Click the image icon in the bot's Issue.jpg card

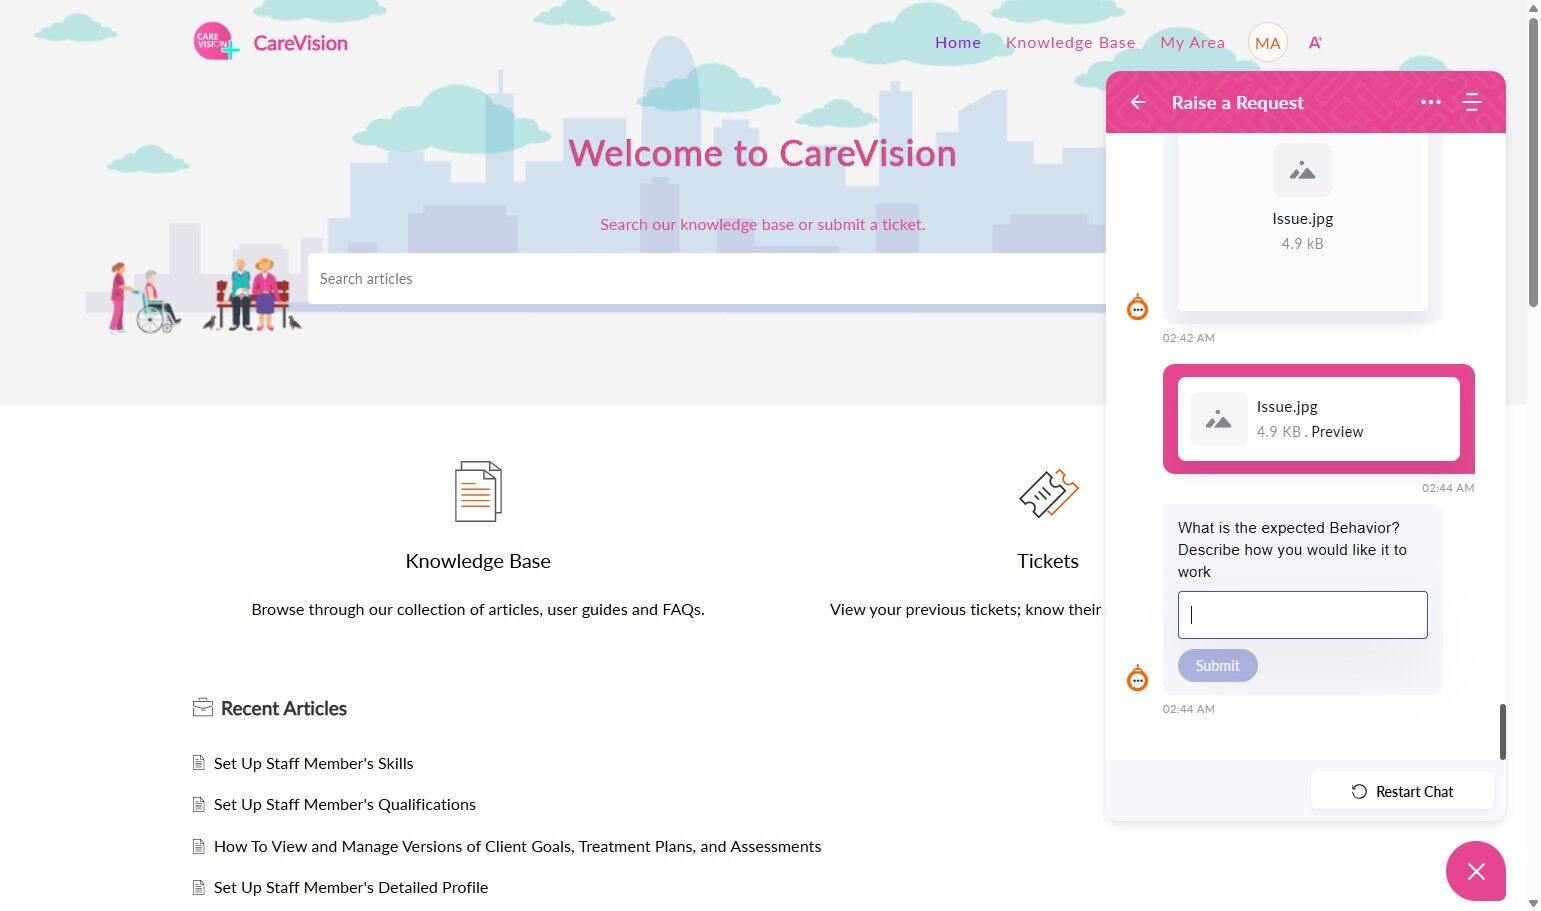tap(1302, 170)
